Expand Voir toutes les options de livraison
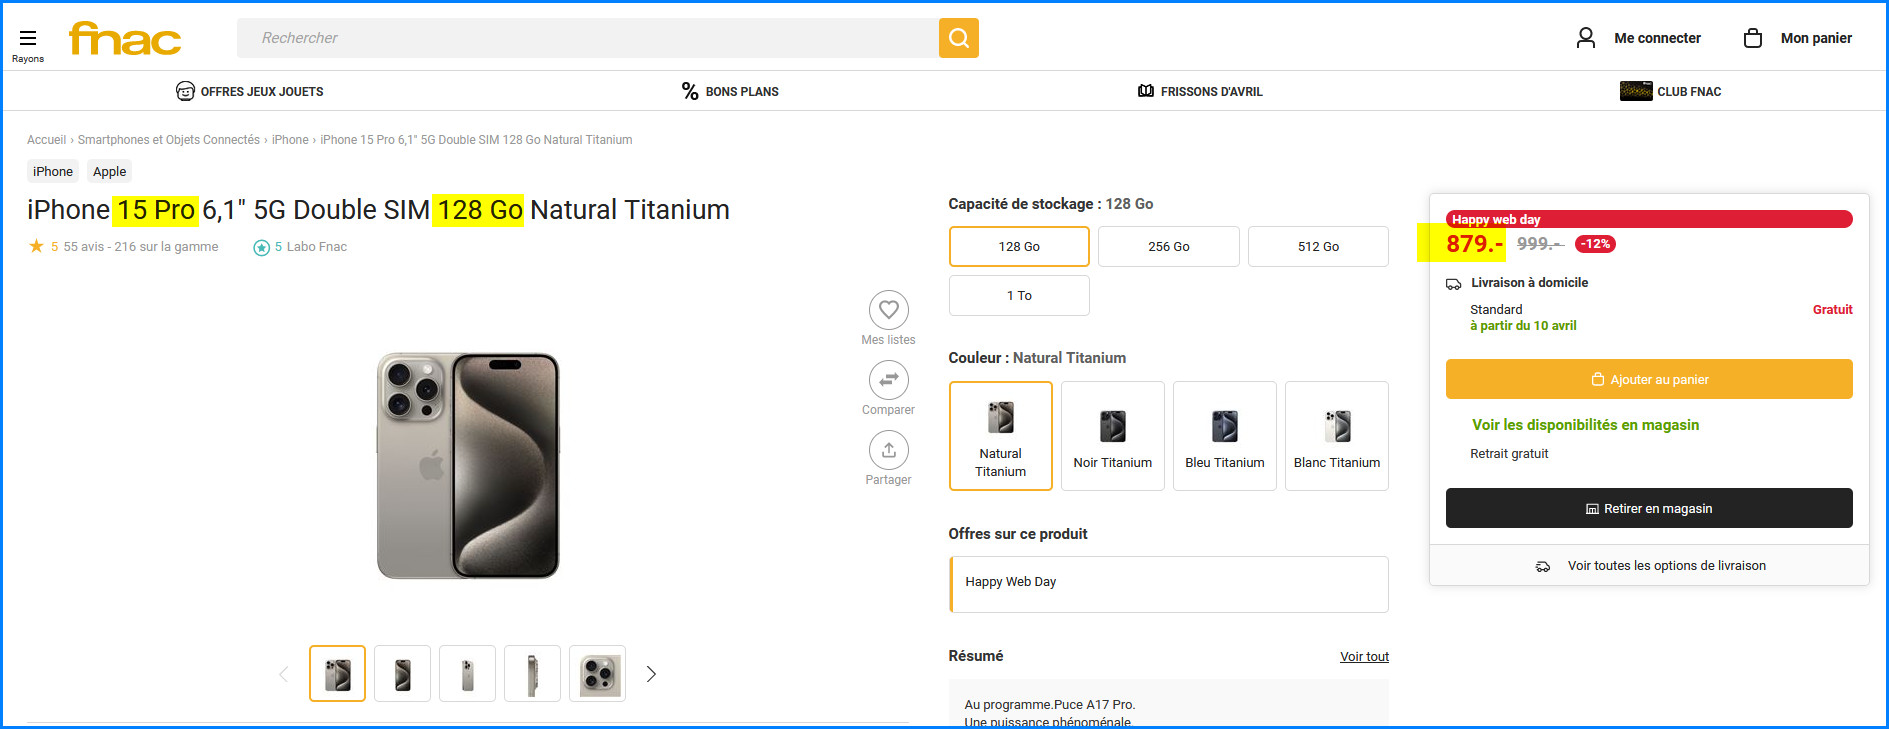Viewport: 1889px width, 729px height. point(1666,566)
